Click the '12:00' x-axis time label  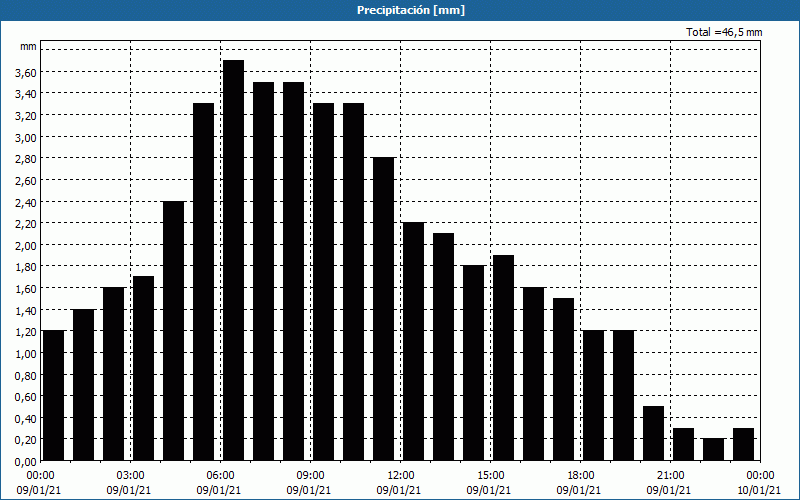401,476
